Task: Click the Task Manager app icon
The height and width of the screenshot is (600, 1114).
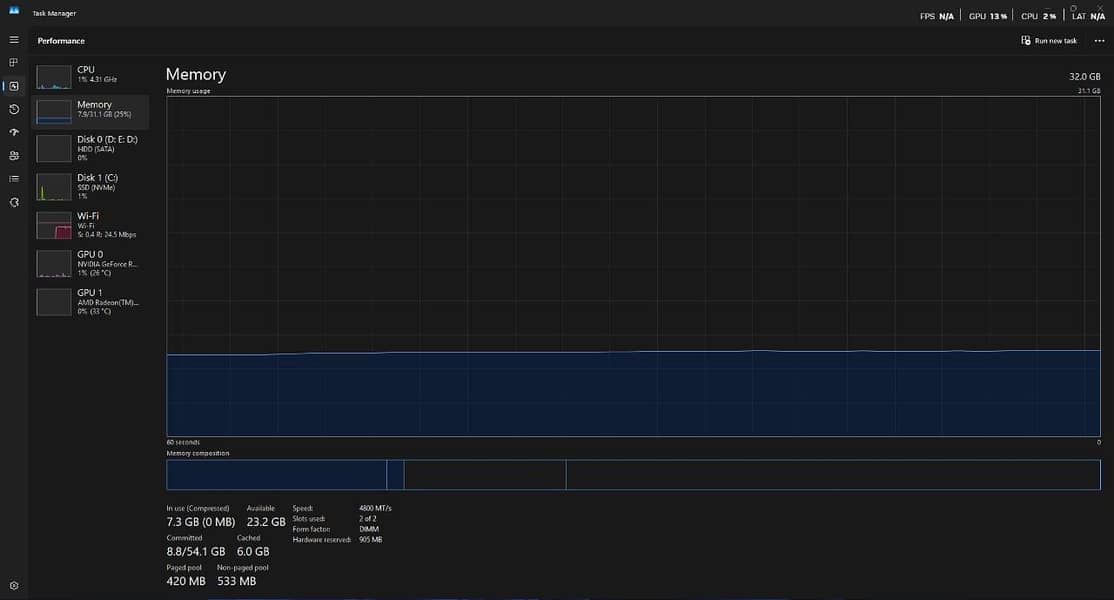Action: point(14,11)
